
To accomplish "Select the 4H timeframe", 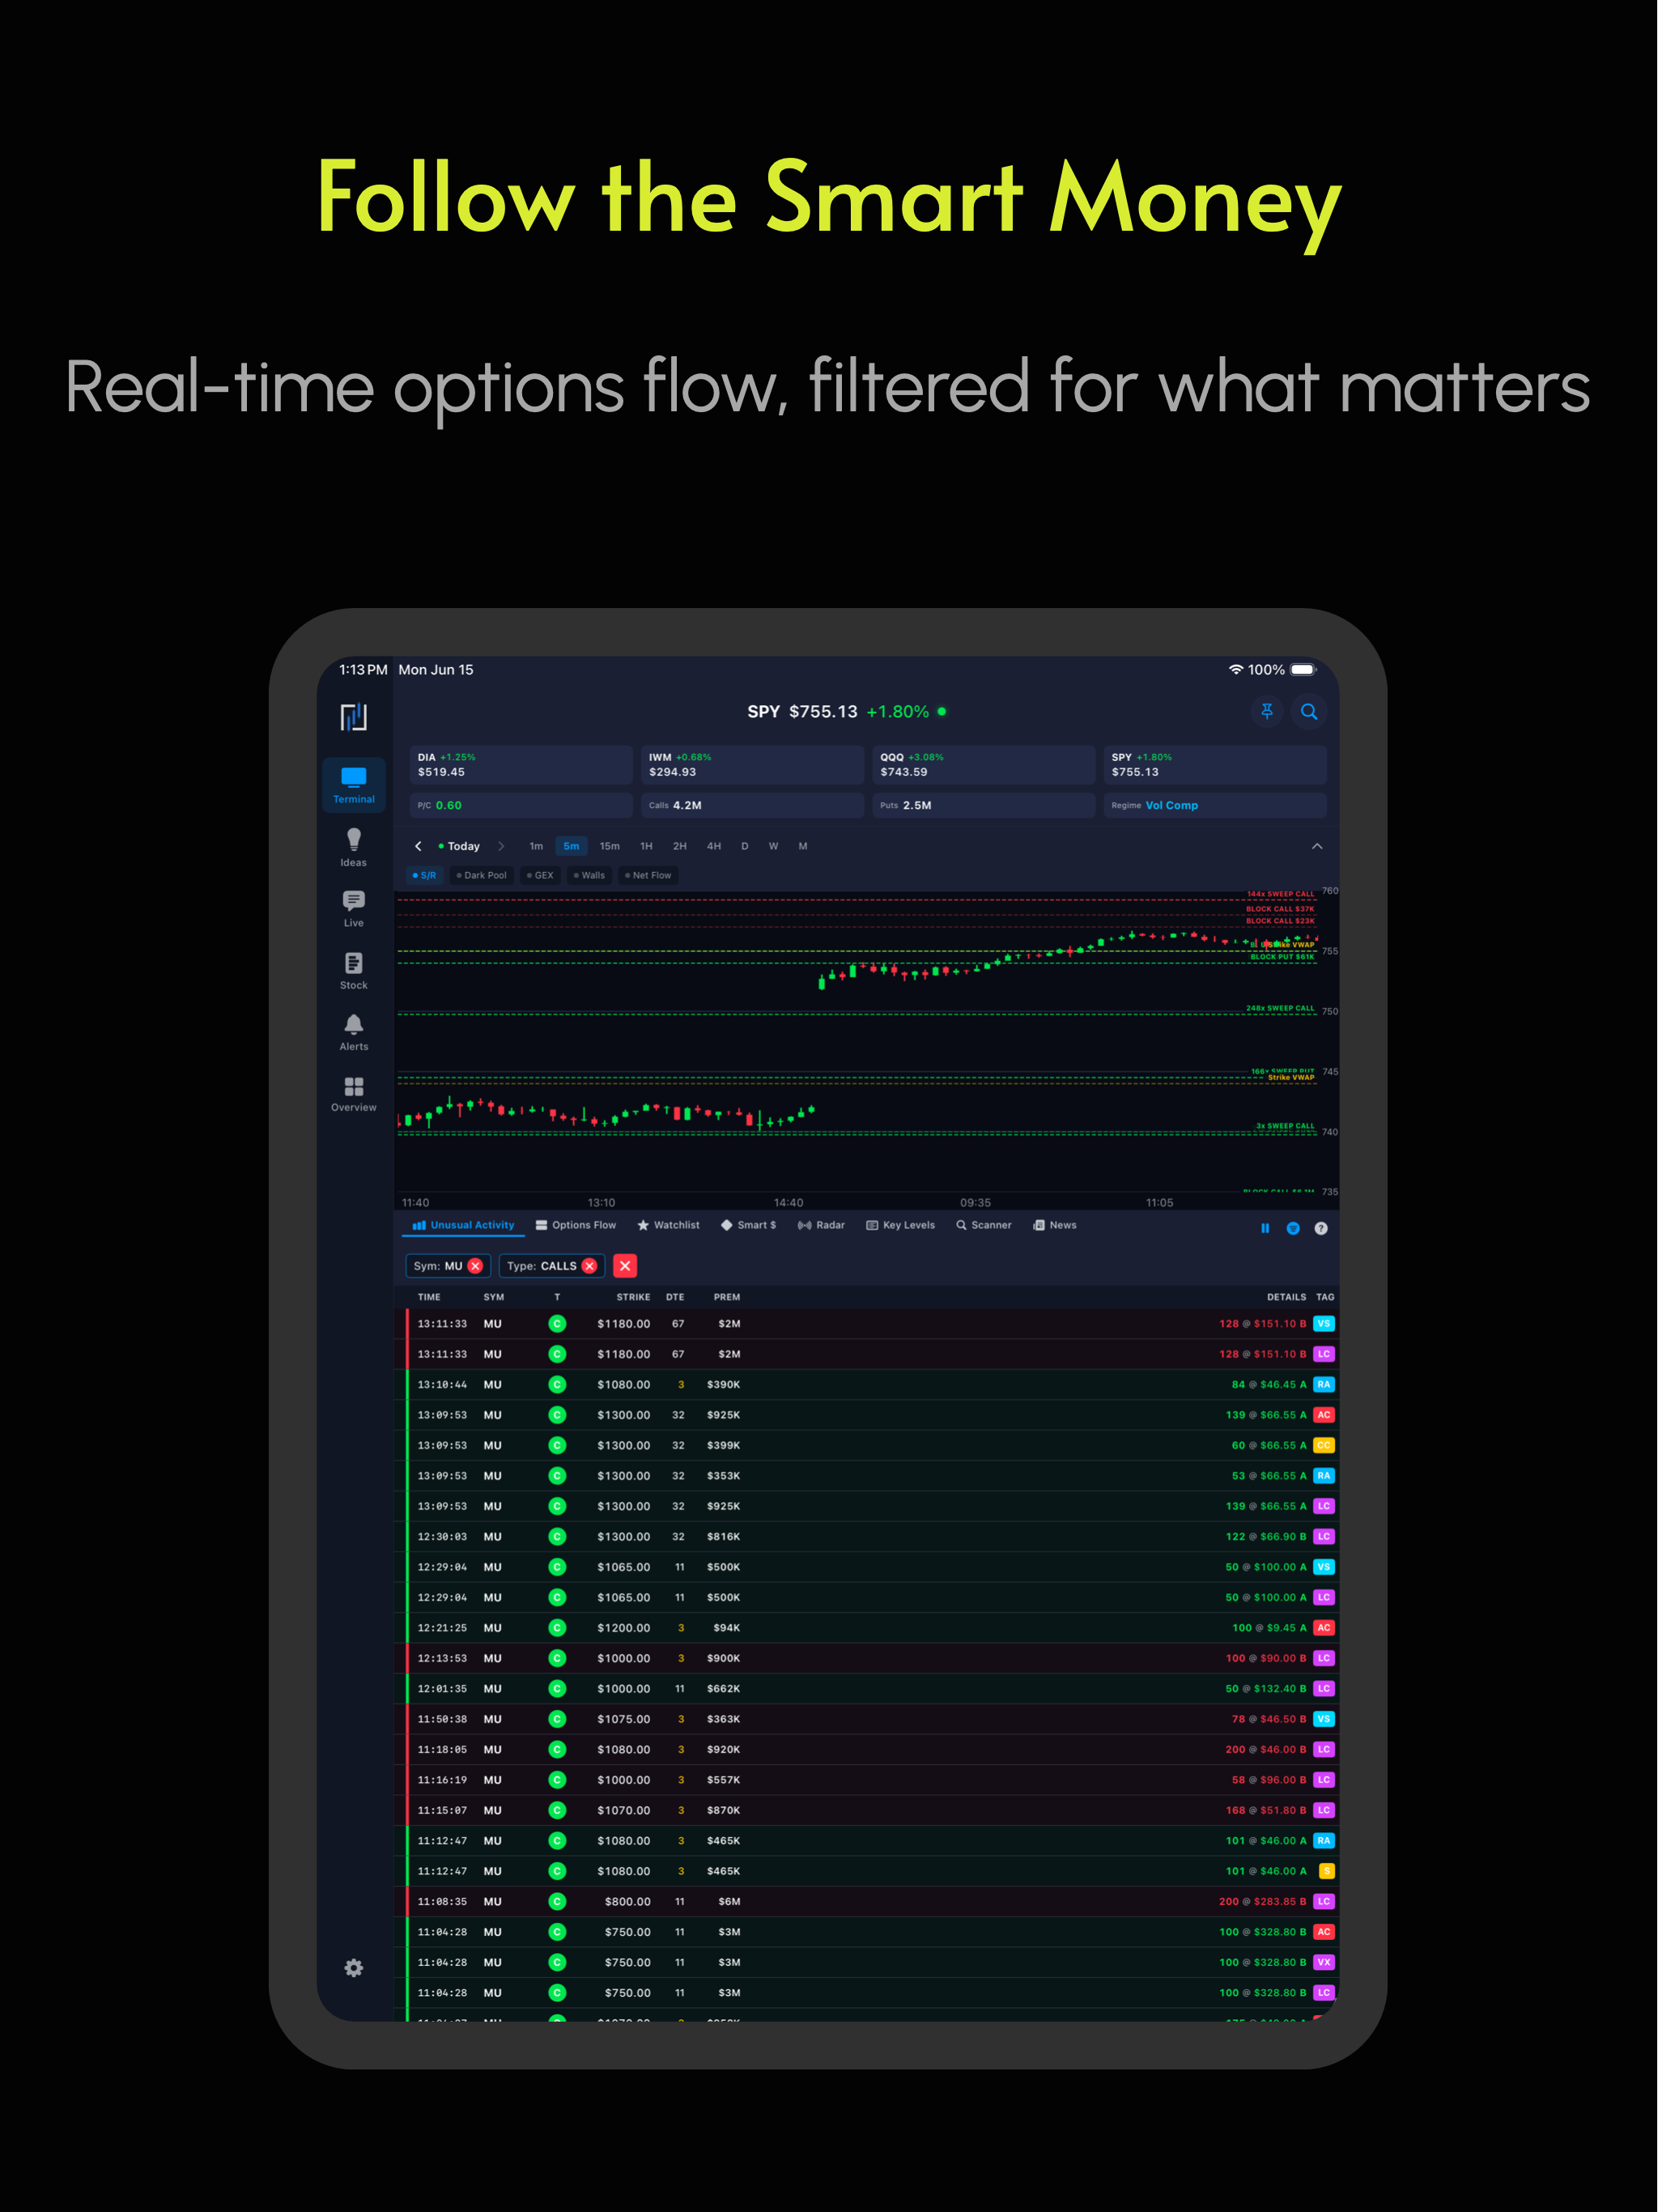I will 714,846.
